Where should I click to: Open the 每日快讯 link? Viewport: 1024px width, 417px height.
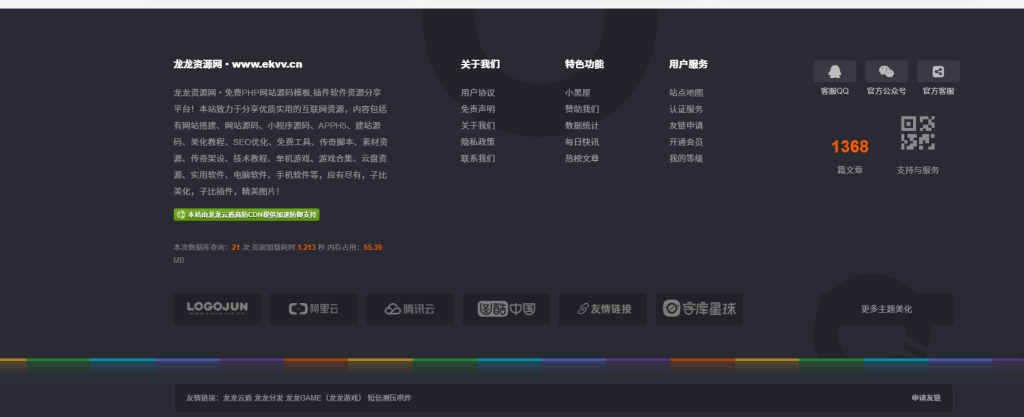point(582,142)
